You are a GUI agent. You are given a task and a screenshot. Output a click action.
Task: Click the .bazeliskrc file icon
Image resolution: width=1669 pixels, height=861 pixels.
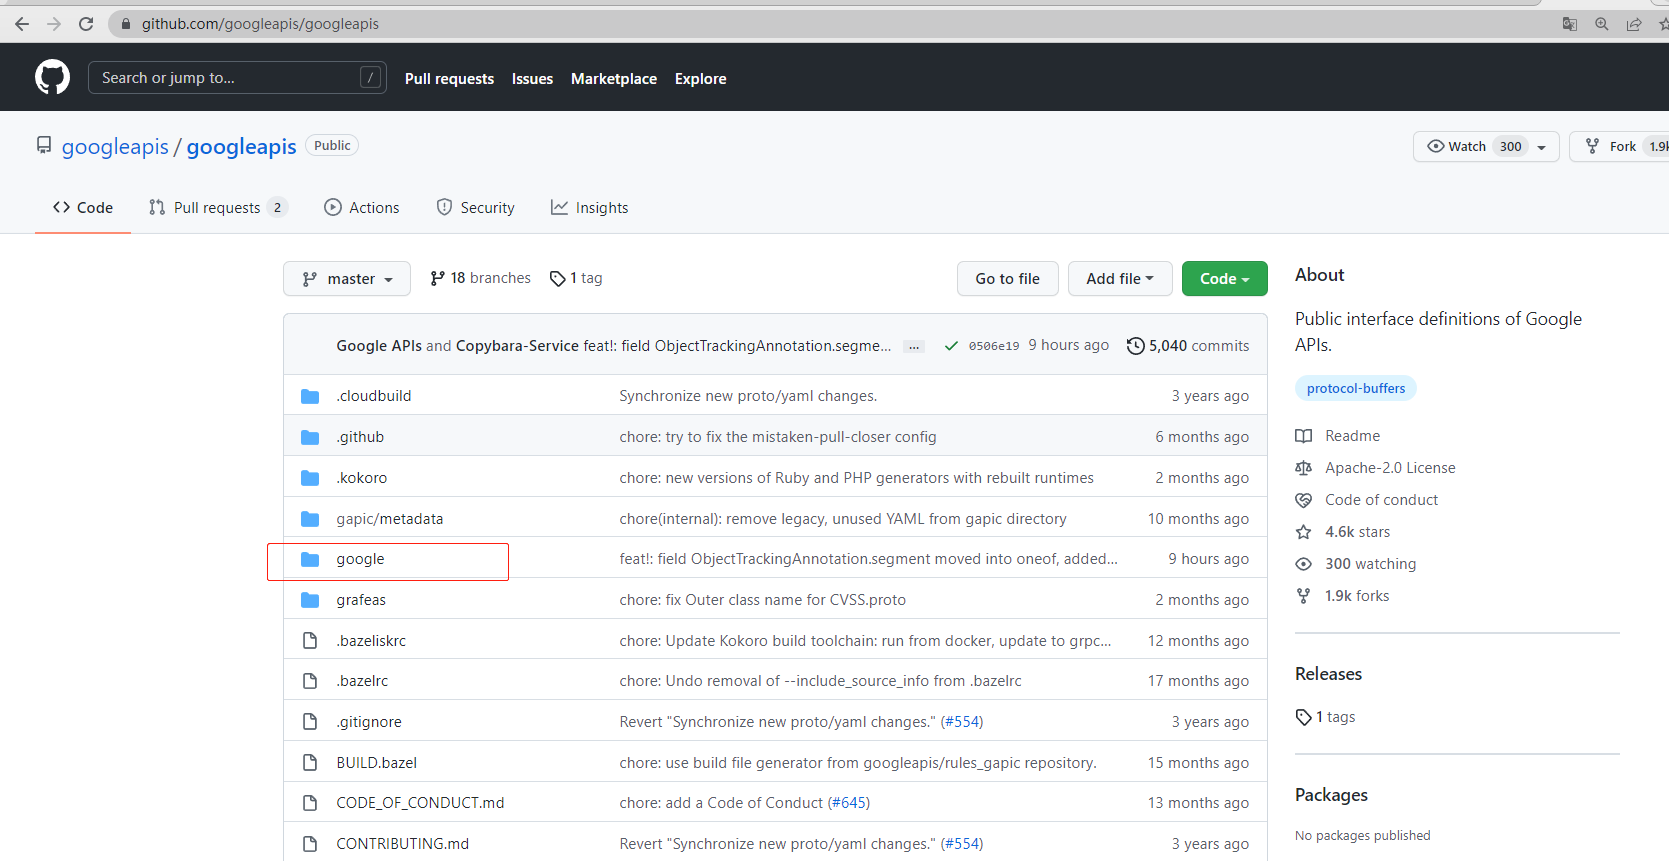[310, 641]
